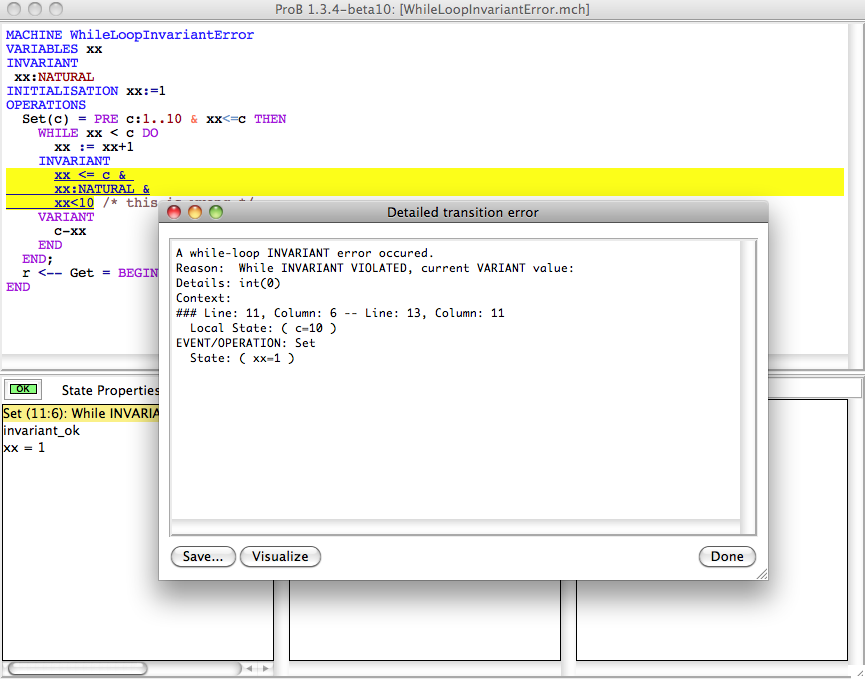Click the Visualize button
This screenshot has height=680, width=865.
pos(280,556)
